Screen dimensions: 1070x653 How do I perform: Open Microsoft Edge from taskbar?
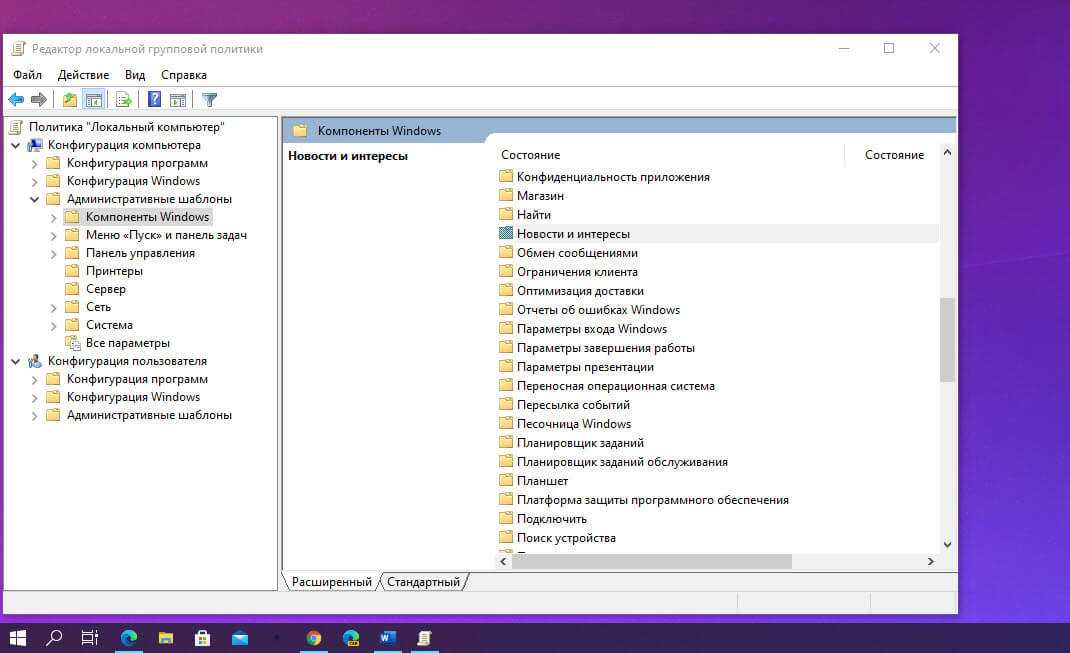pyautogui.click(x=128, y=638)
